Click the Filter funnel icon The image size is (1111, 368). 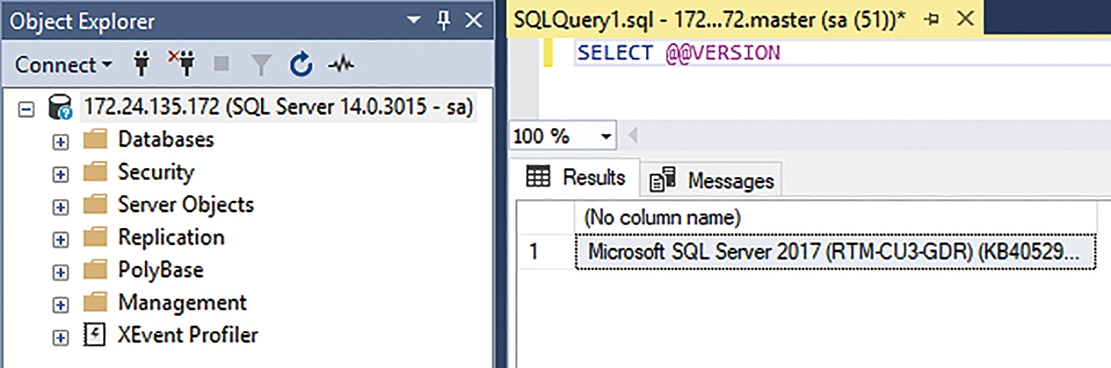(x=261, y=66)
